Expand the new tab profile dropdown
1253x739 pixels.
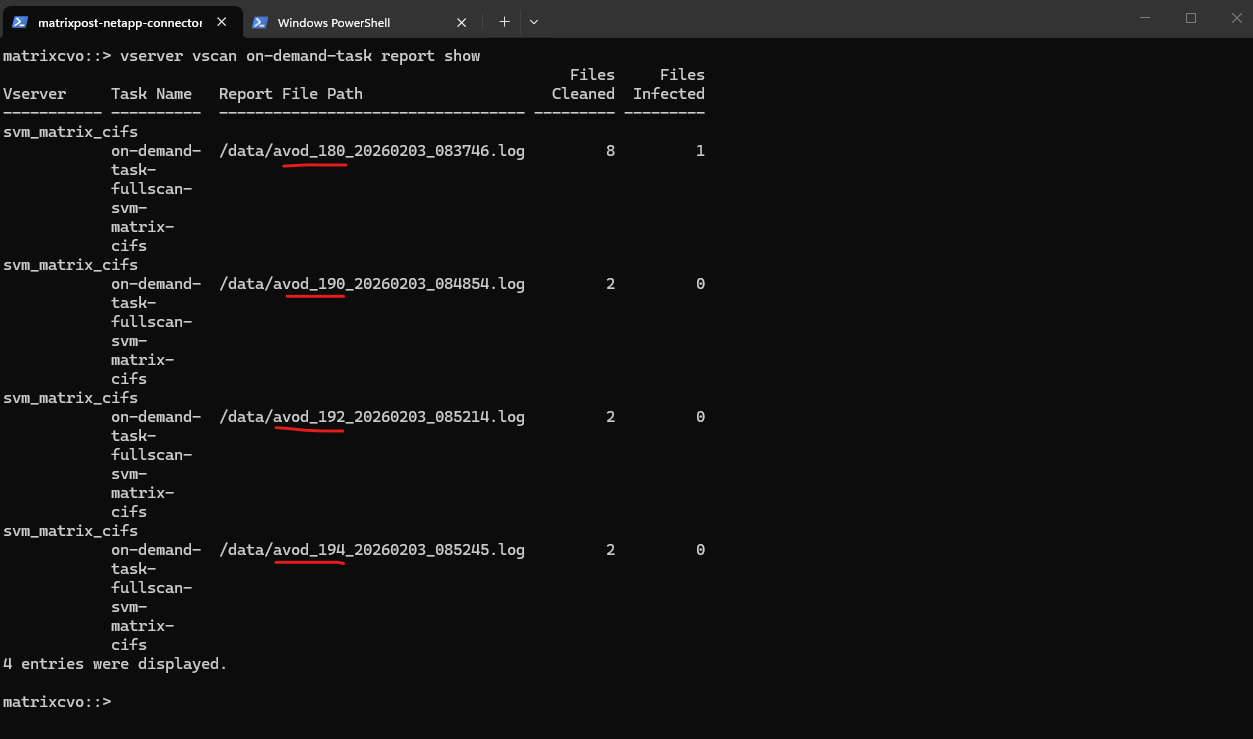pos(534,21)
